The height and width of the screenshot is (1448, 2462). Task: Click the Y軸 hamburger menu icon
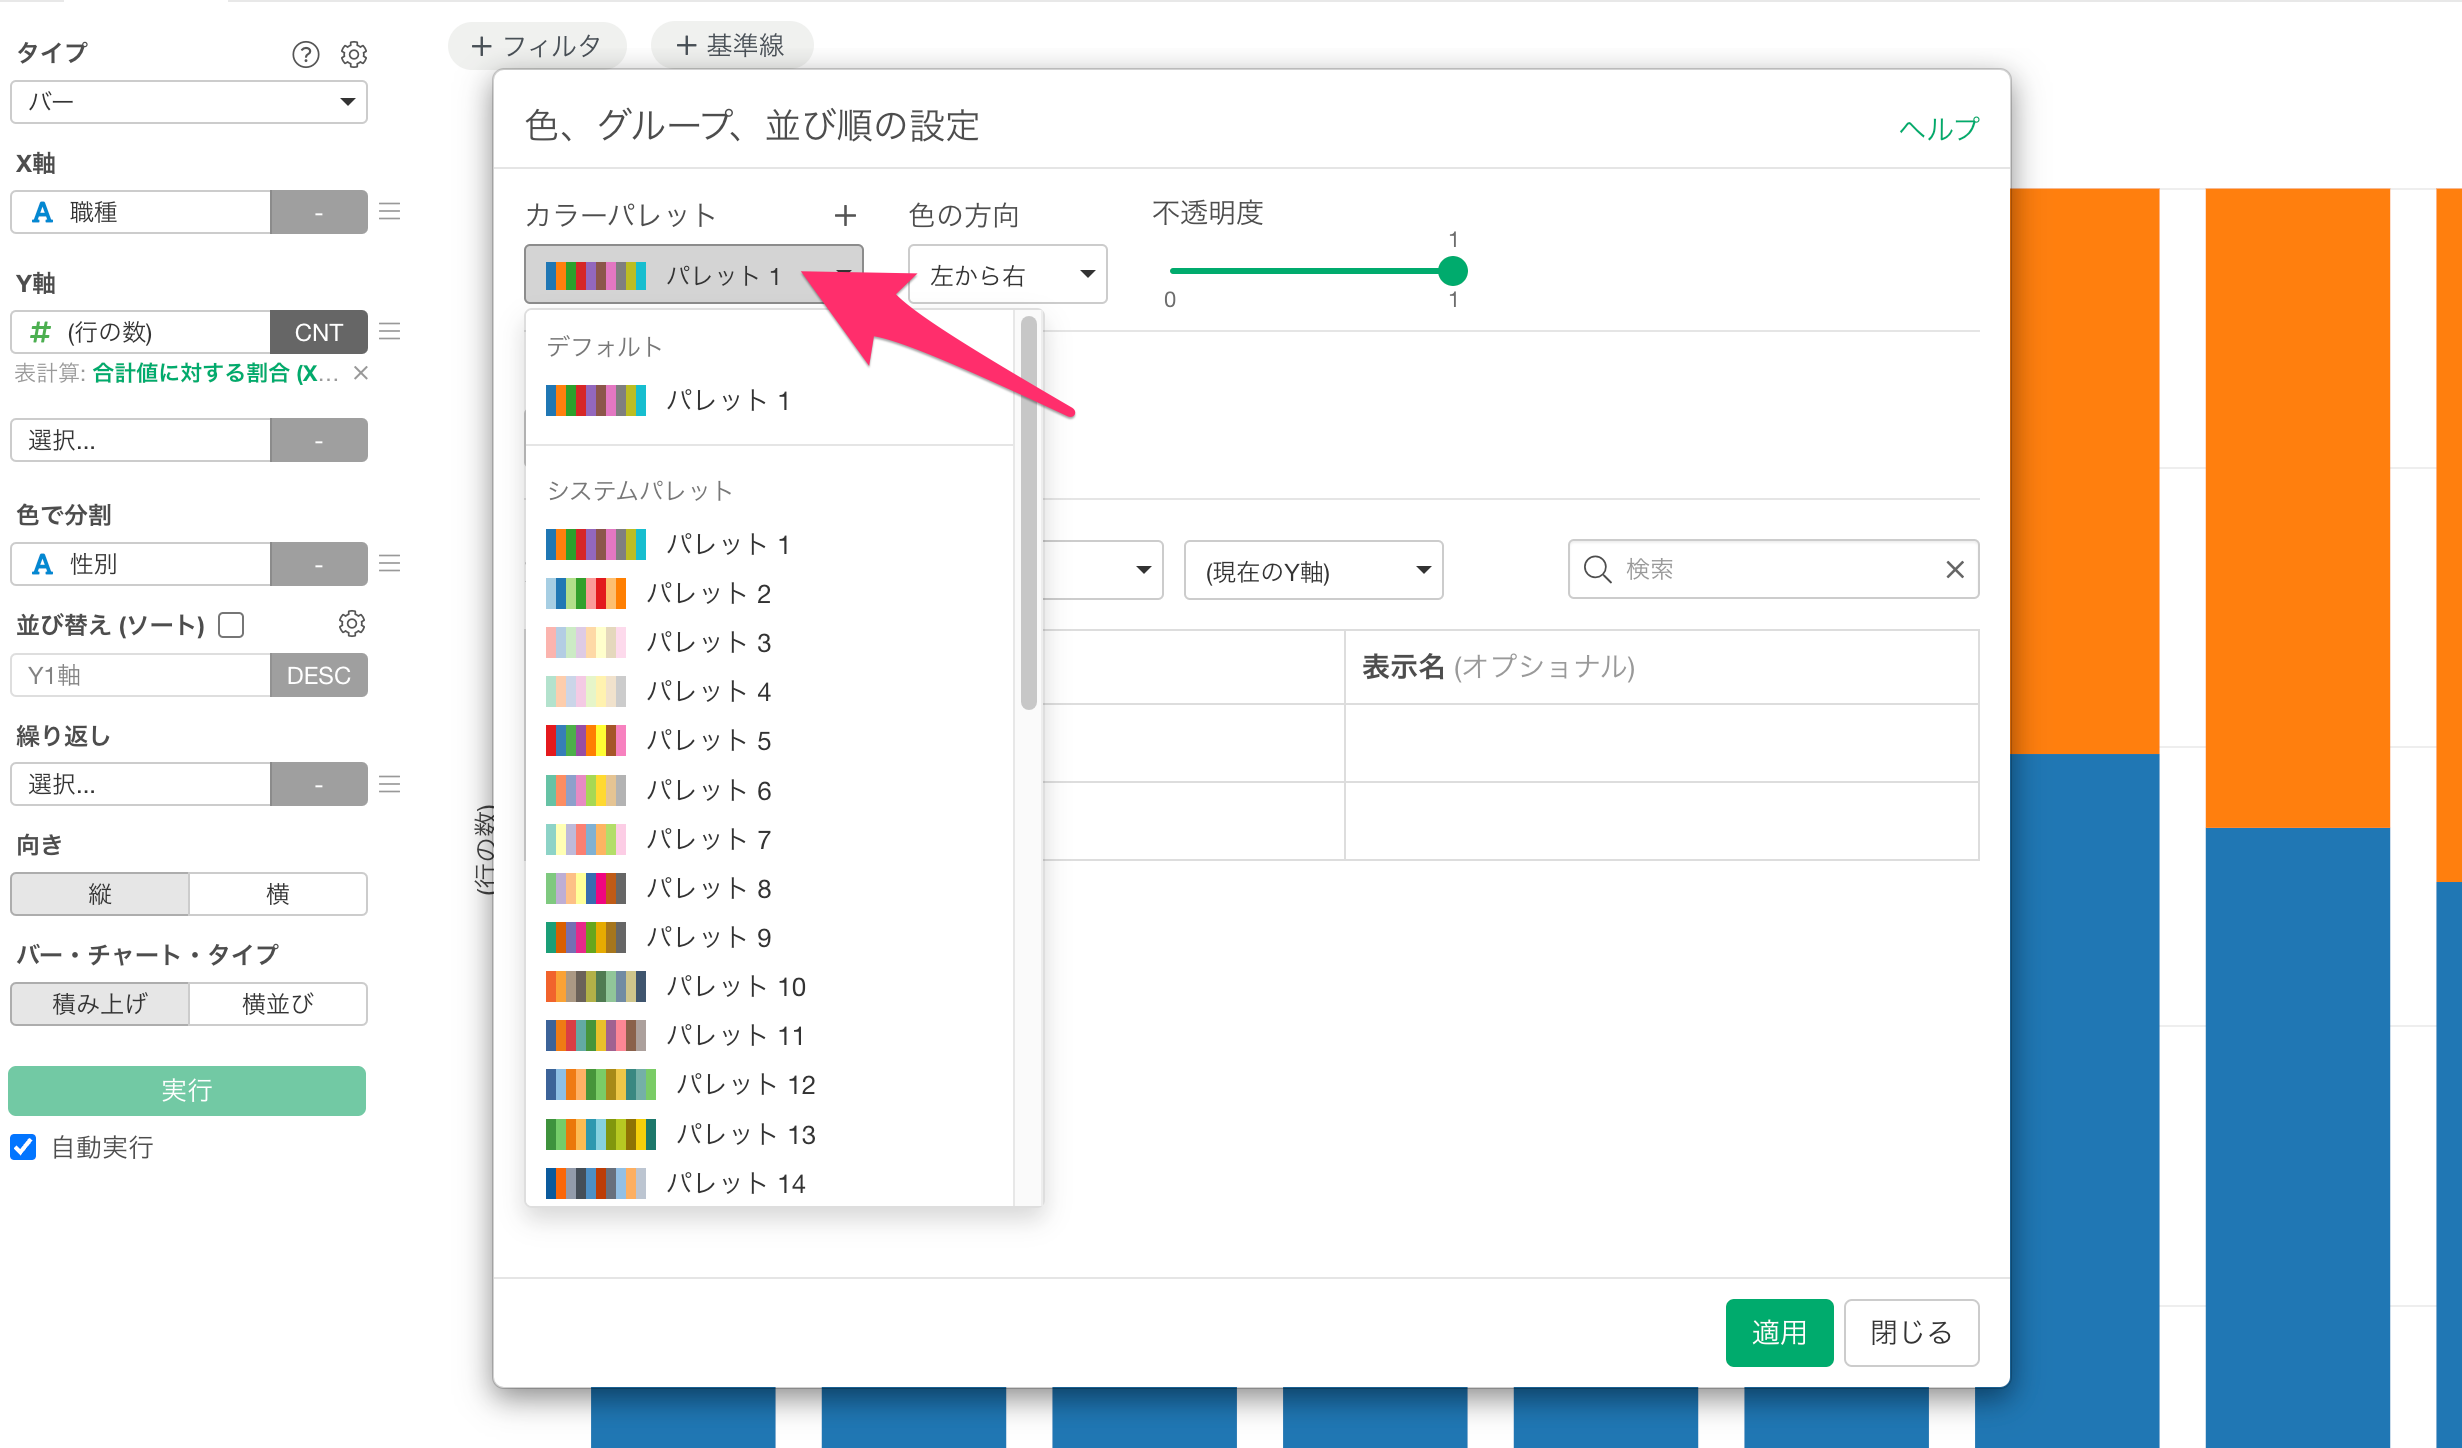coord(390,332)
